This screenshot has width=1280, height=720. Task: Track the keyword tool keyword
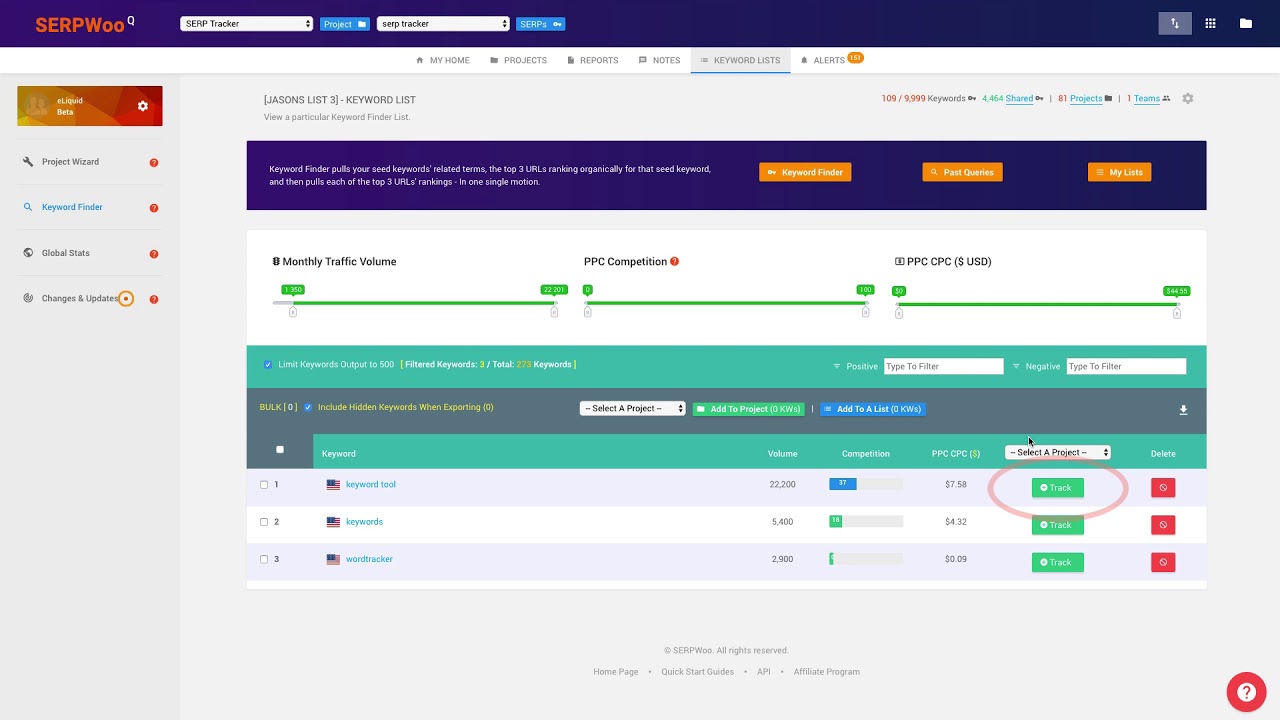coord(1057,488)
